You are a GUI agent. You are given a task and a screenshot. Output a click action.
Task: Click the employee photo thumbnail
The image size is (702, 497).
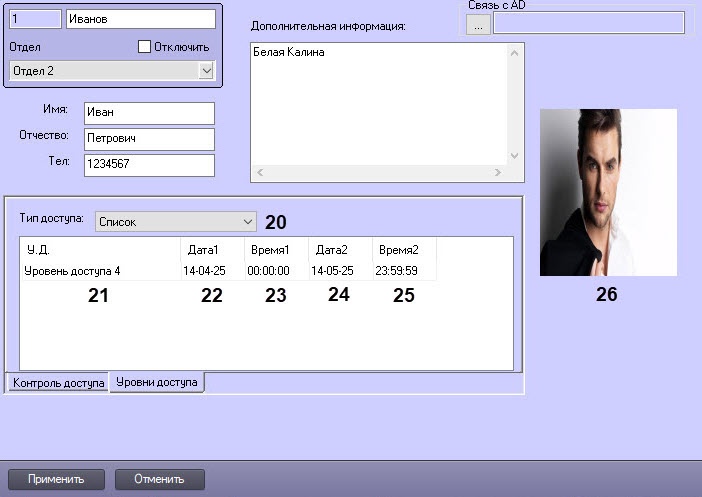[x=608, y=192]
